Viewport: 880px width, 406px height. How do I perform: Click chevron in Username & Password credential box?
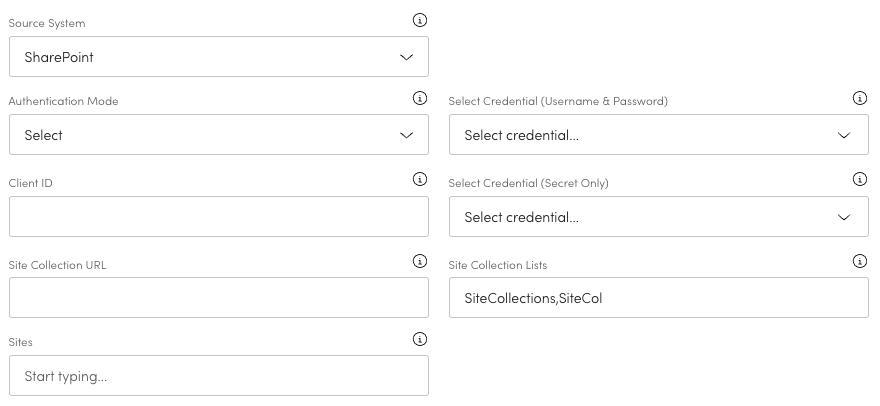[x=845, y=135]
